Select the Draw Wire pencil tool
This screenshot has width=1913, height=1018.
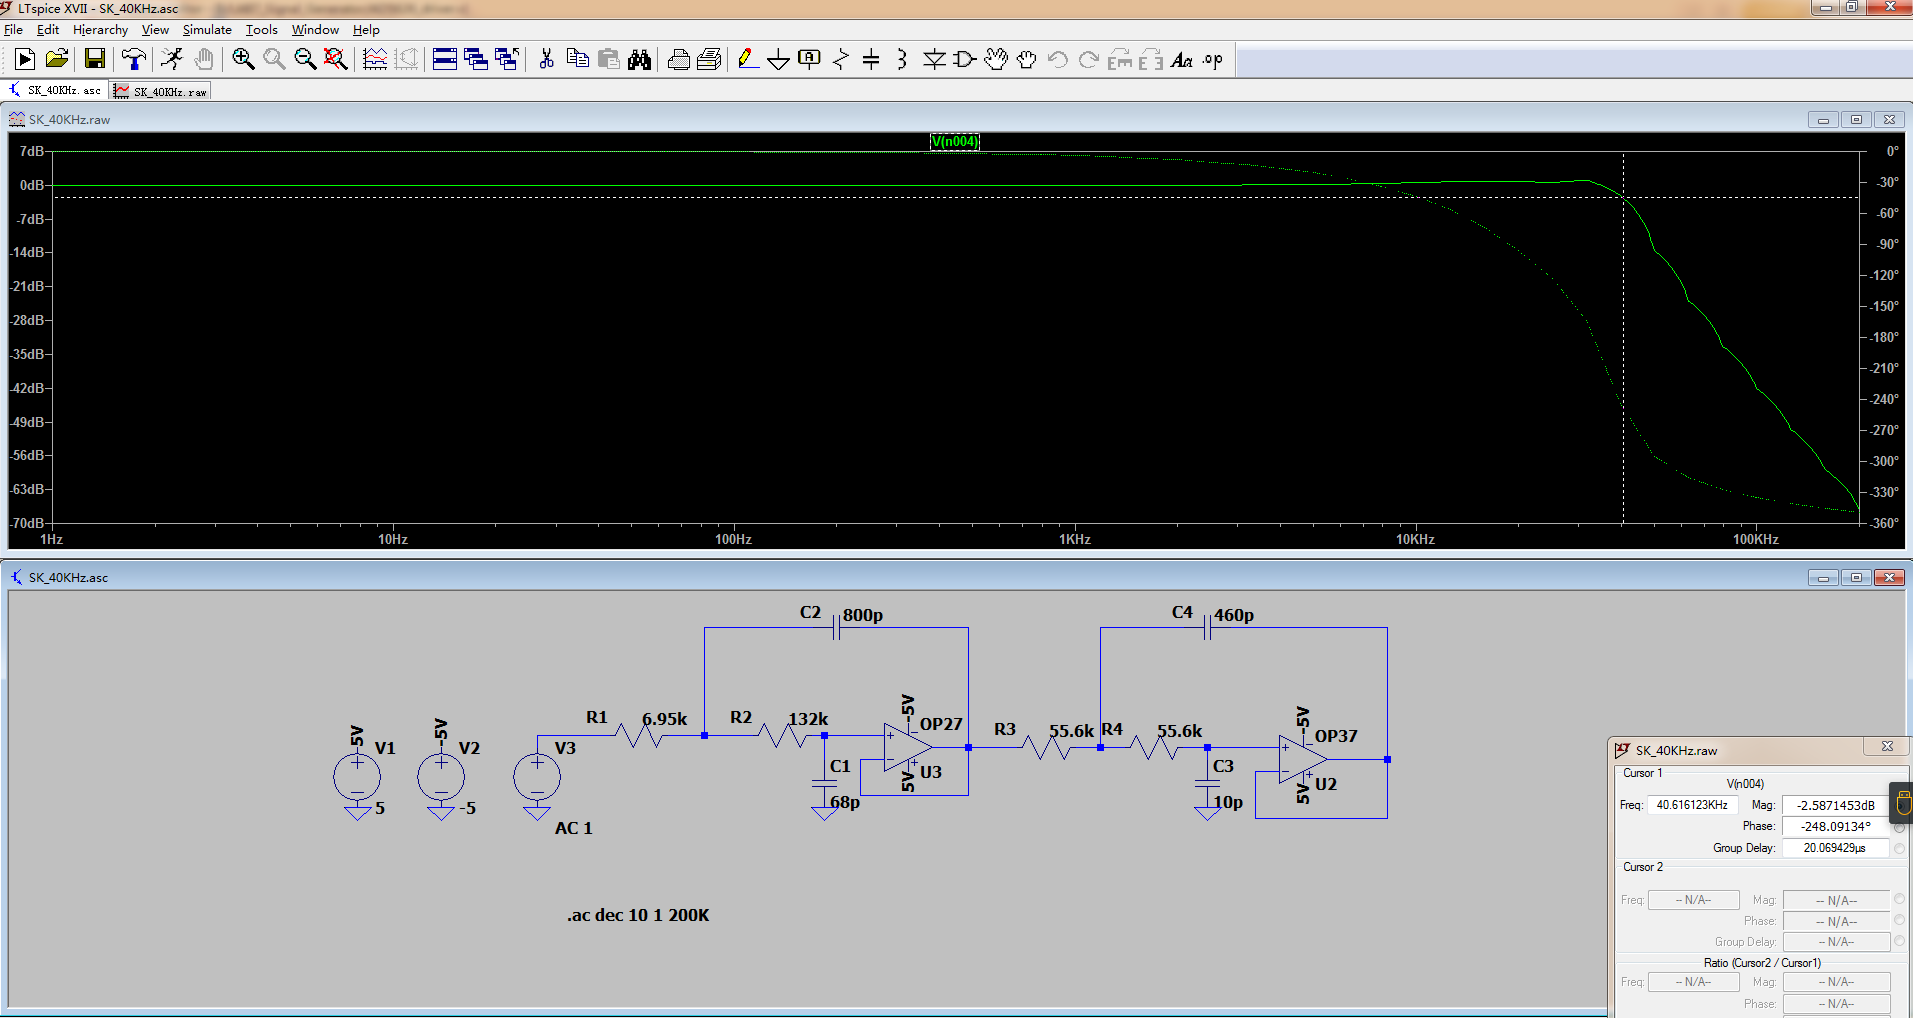pos(746,60)
